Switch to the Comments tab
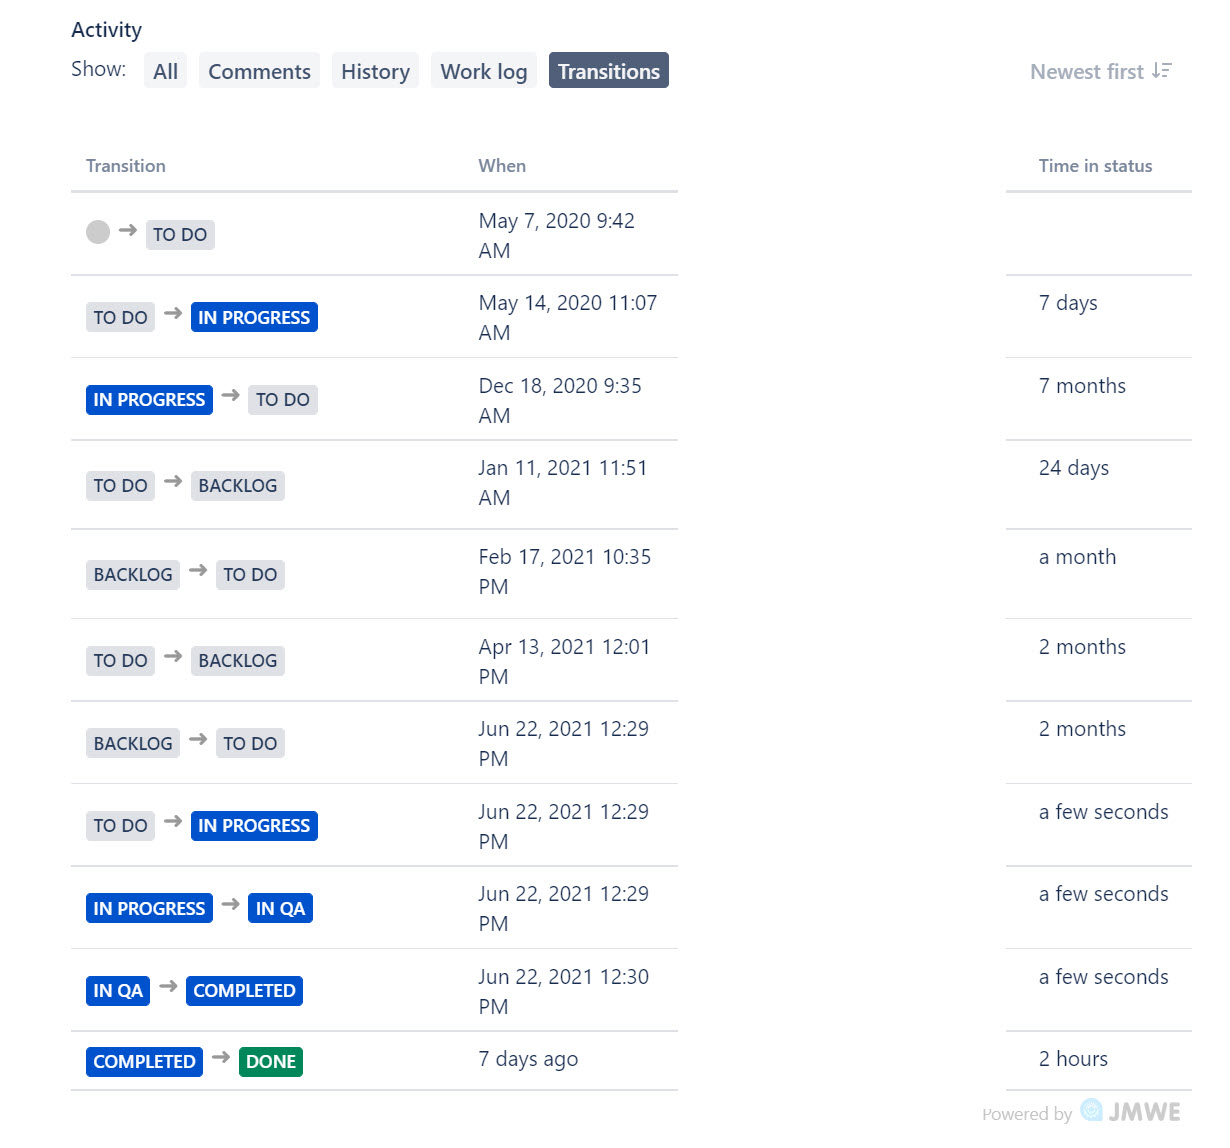1230x1148 pixels. (259, 71)
